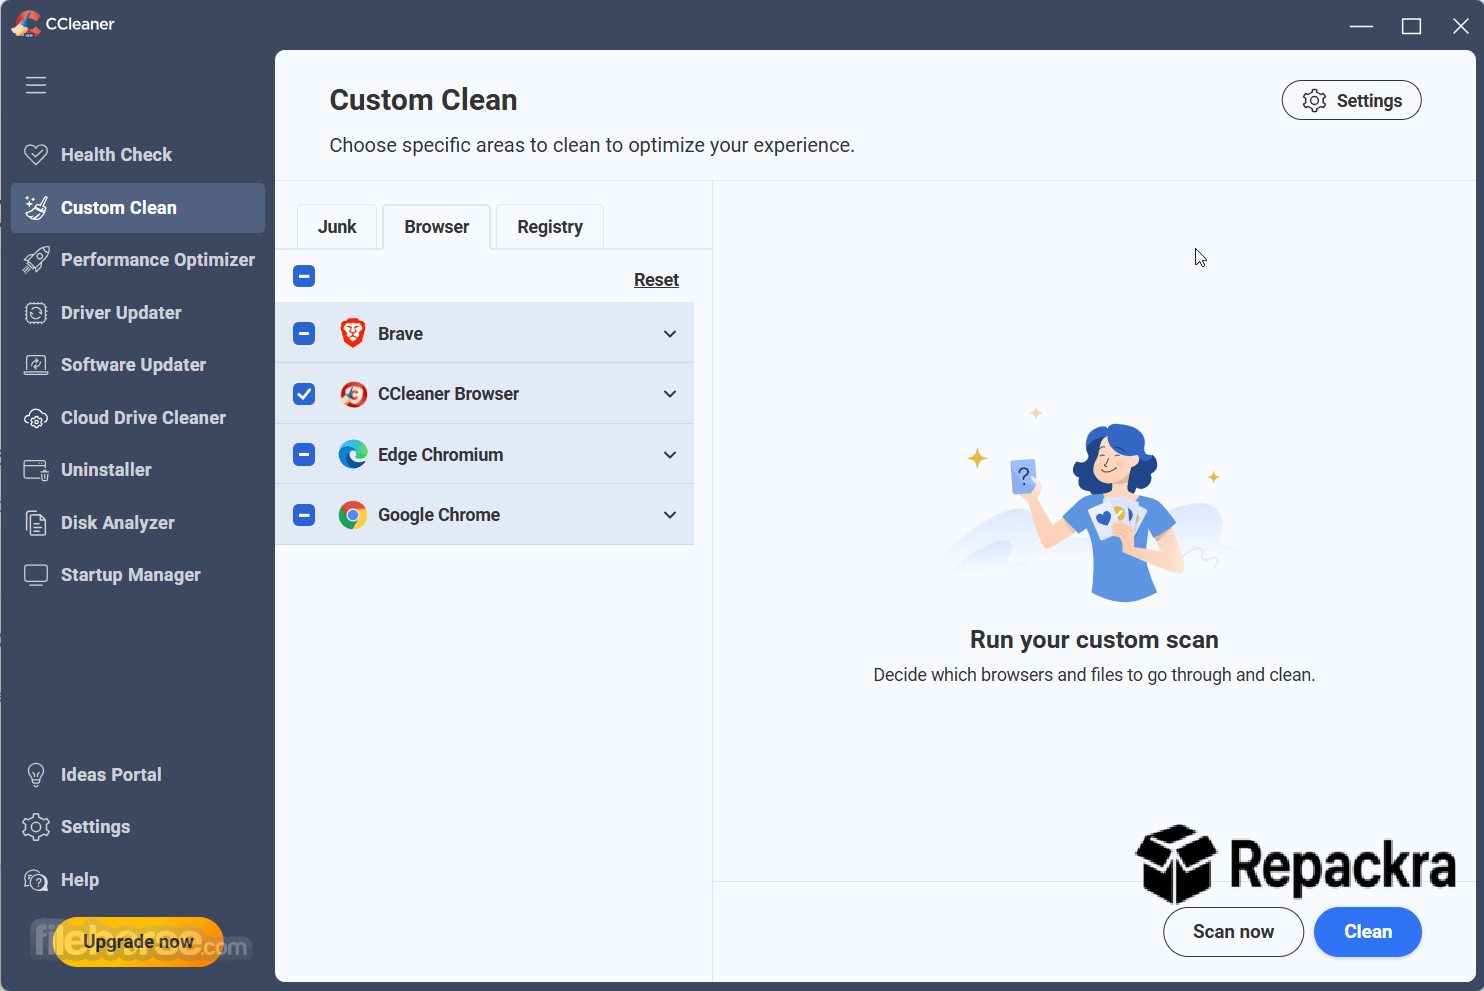Image resolution: width=1484 pixels, height=991 pixels.
Task: Open Disk Analyzer section
Action: click(x=138, y=523)
